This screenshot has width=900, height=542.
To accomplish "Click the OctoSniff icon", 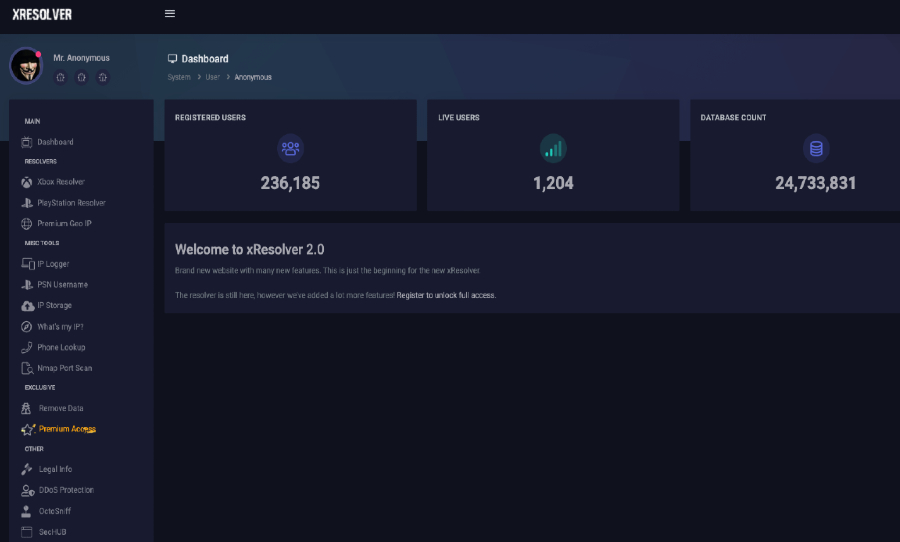I will coord(26,511).
